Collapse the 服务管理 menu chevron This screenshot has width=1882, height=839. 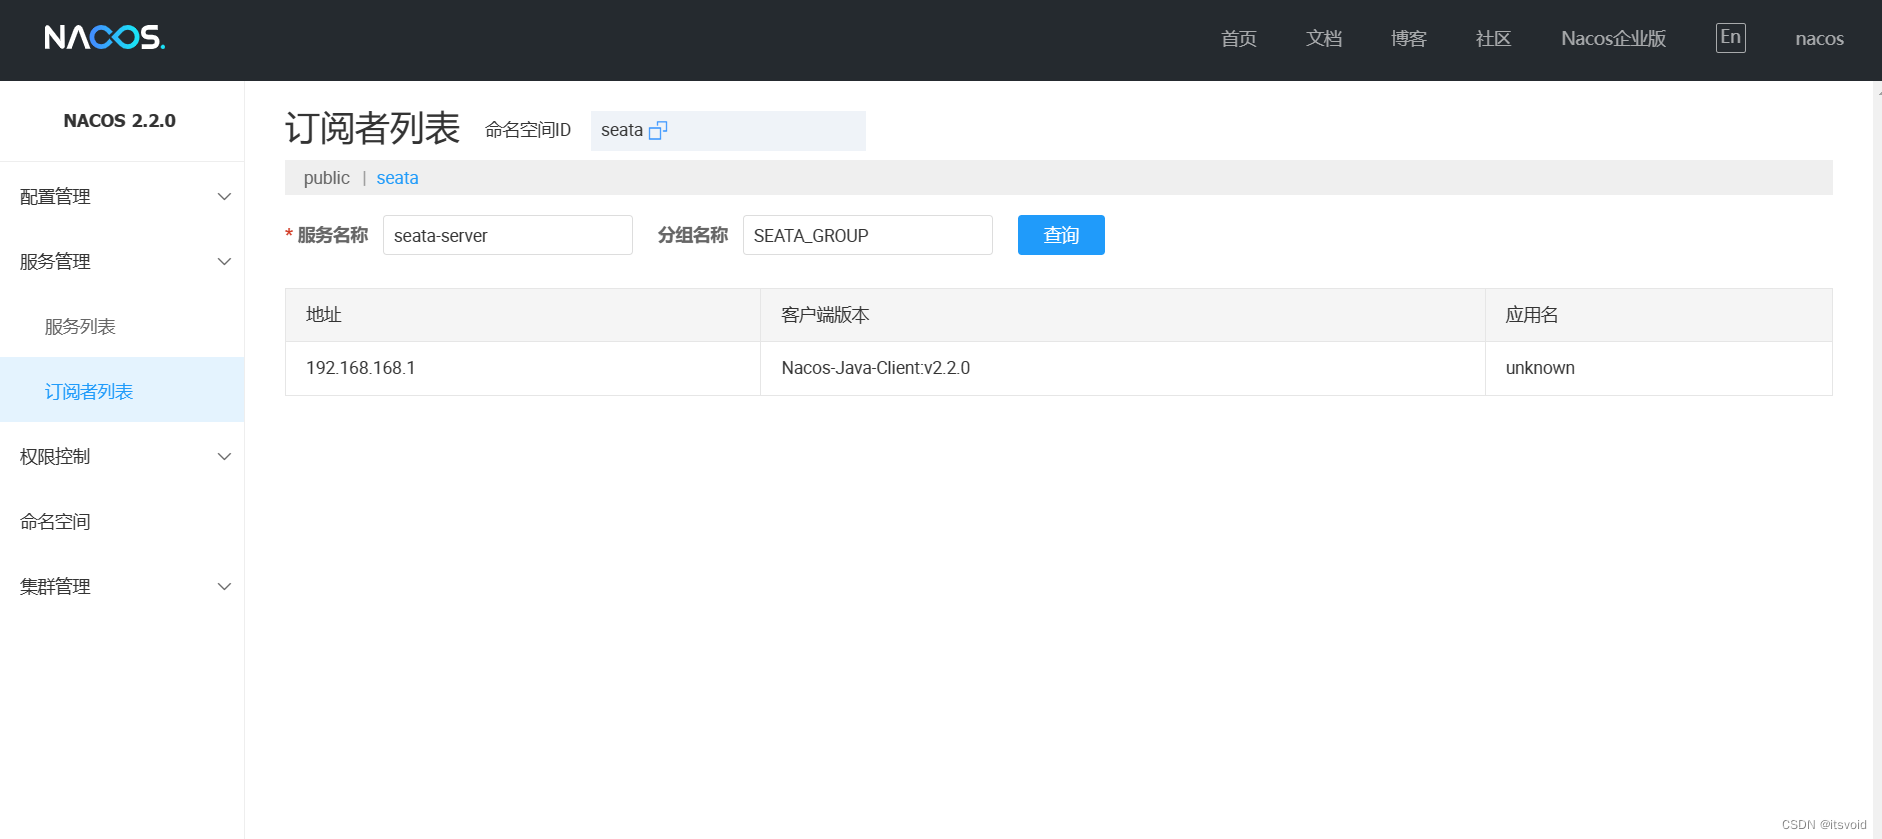click(x=224, y=262)
